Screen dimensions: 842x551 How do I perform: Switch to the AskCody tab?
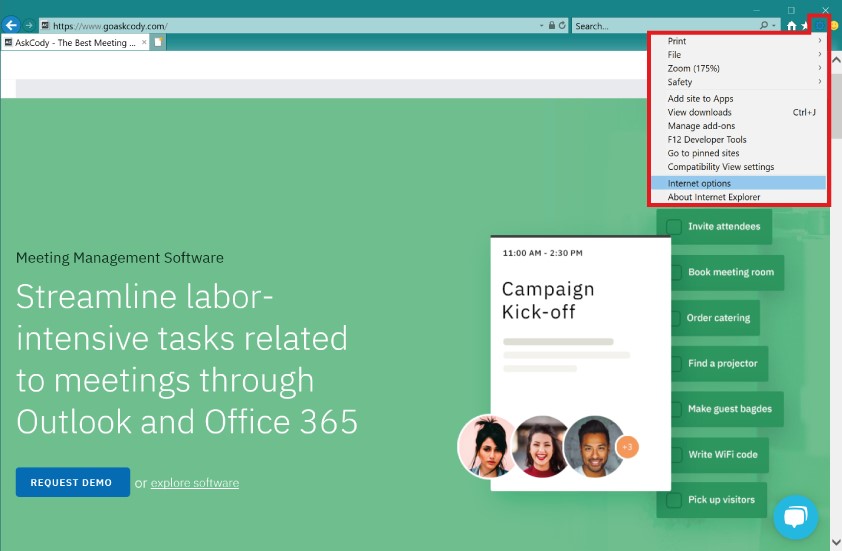point(76,42)
